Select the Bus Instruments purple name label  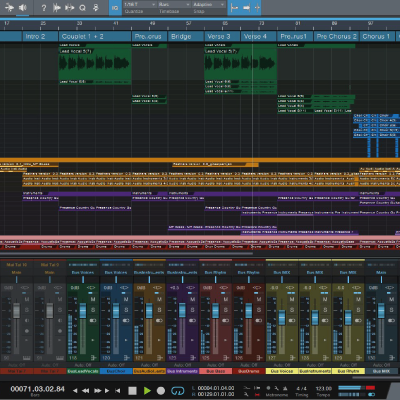[182, 371]
